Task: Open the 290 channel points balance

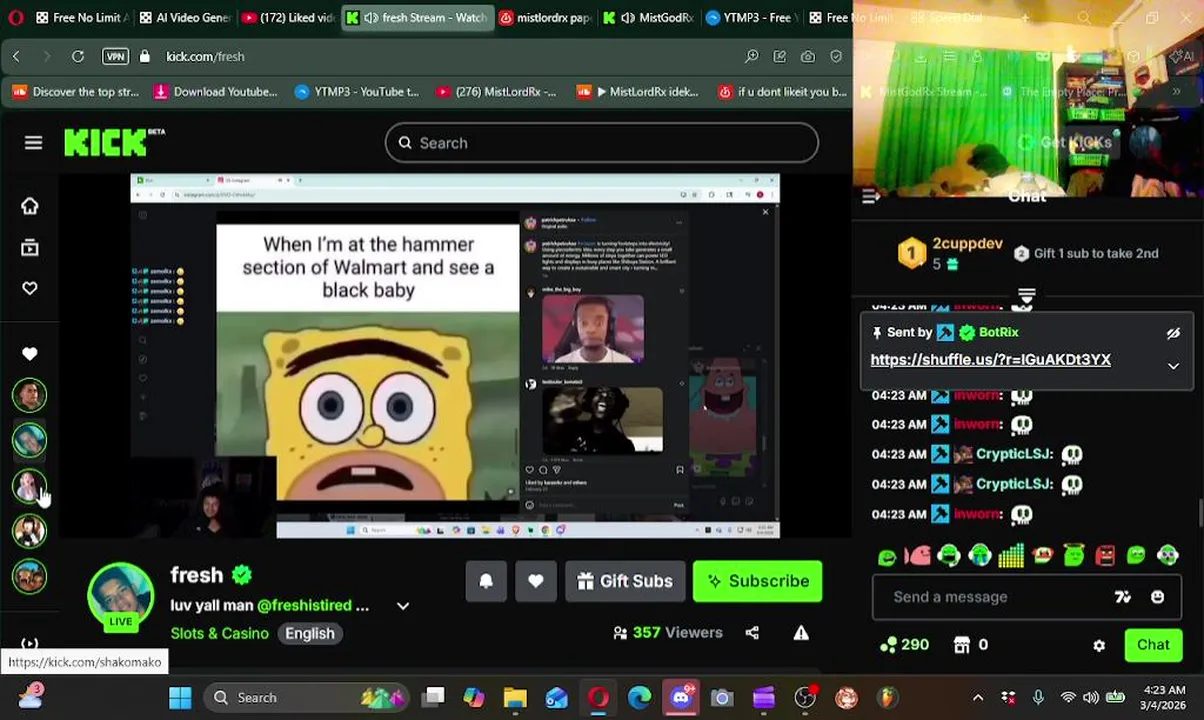Action: click(904, 645)
